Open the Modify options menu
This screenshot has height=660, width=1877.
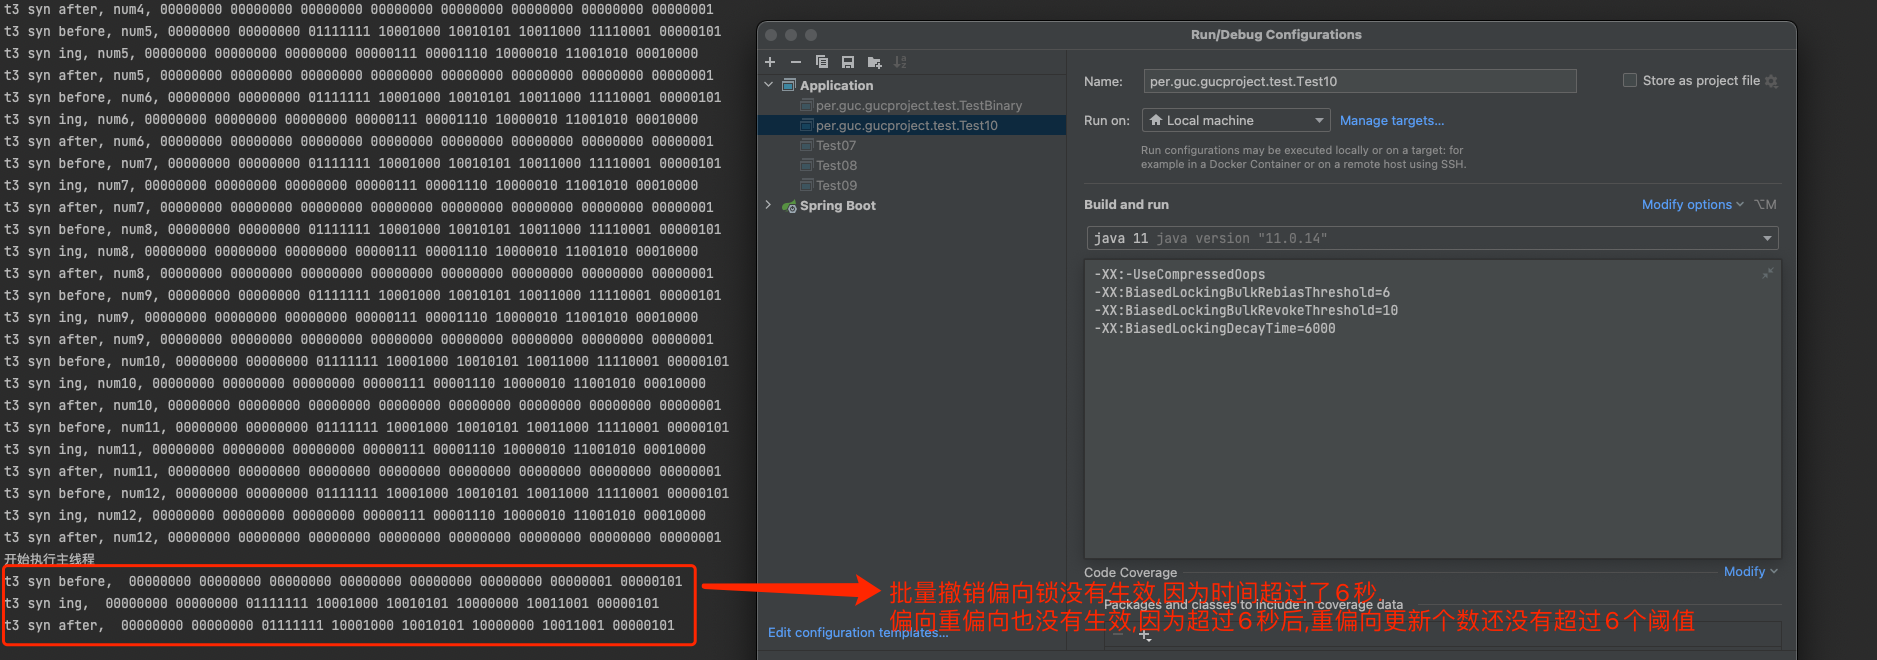[x=1691, y=204]
